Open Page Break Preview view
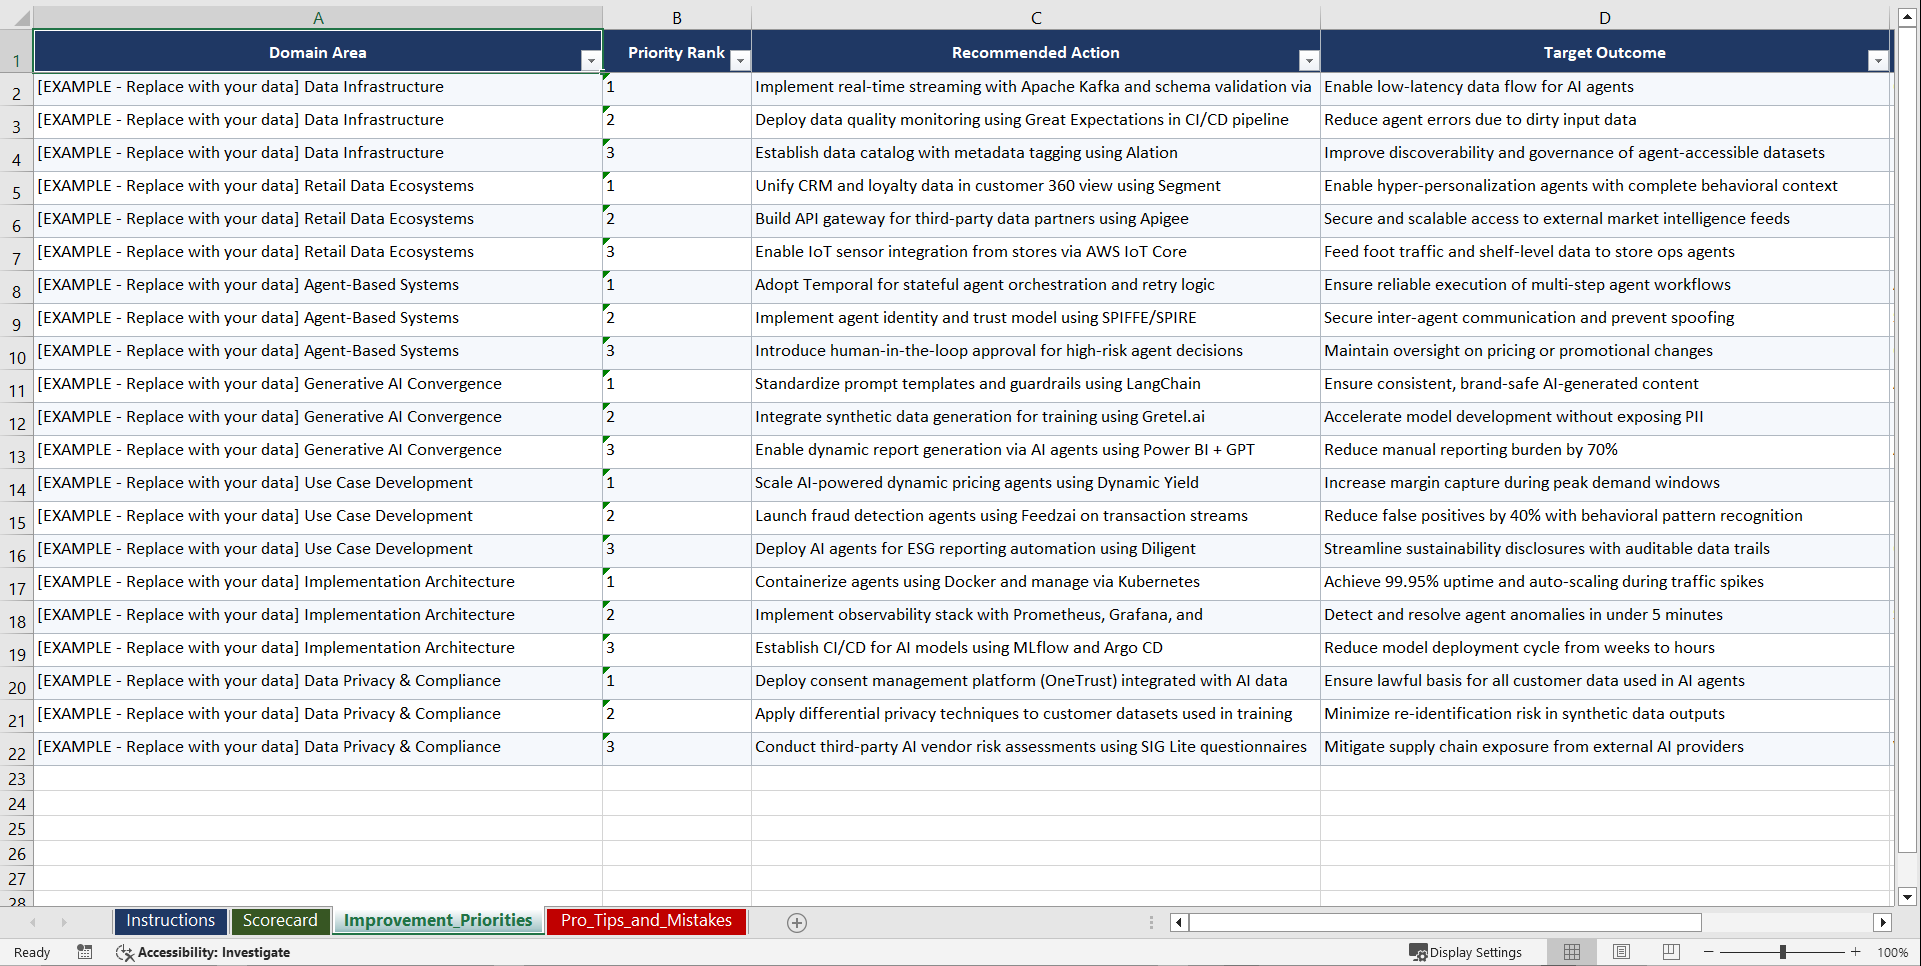The width and height of the screenshot is (1921, 966). [x=1671, y=952]
